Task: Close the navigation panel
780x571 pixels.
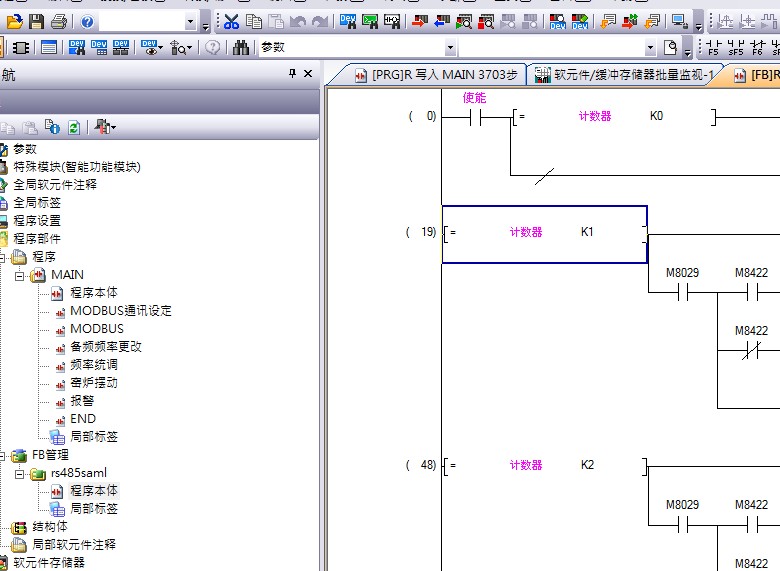Action: [308, 74]
